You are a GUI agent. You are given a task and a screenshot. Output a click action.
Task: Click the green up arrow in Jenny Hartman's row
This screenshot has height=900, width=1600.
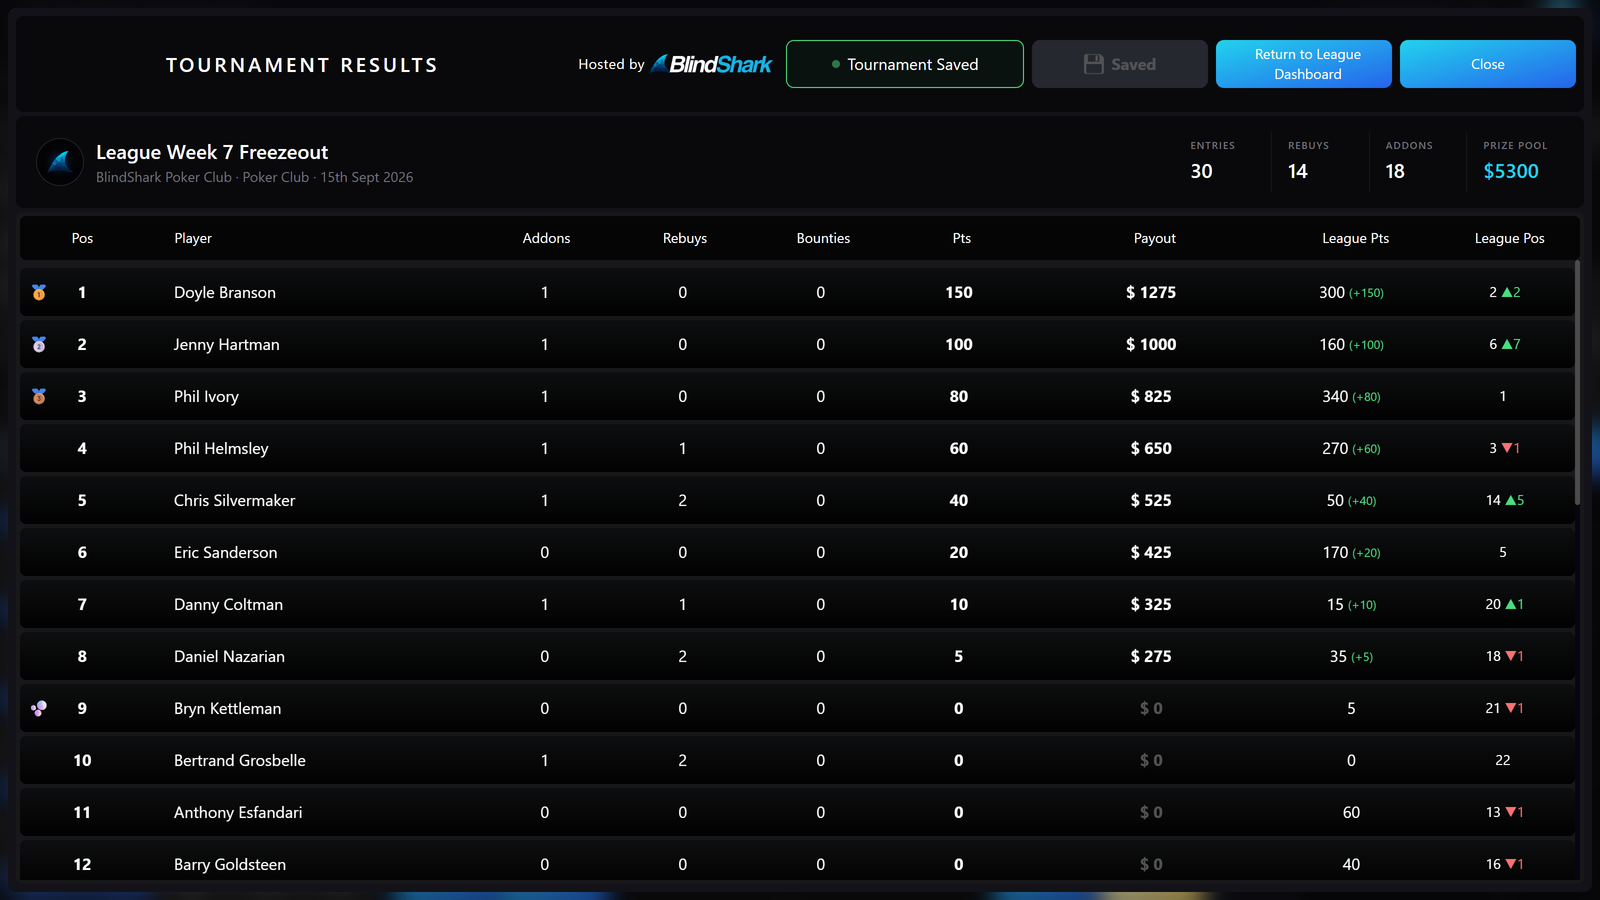point(1507,344)
